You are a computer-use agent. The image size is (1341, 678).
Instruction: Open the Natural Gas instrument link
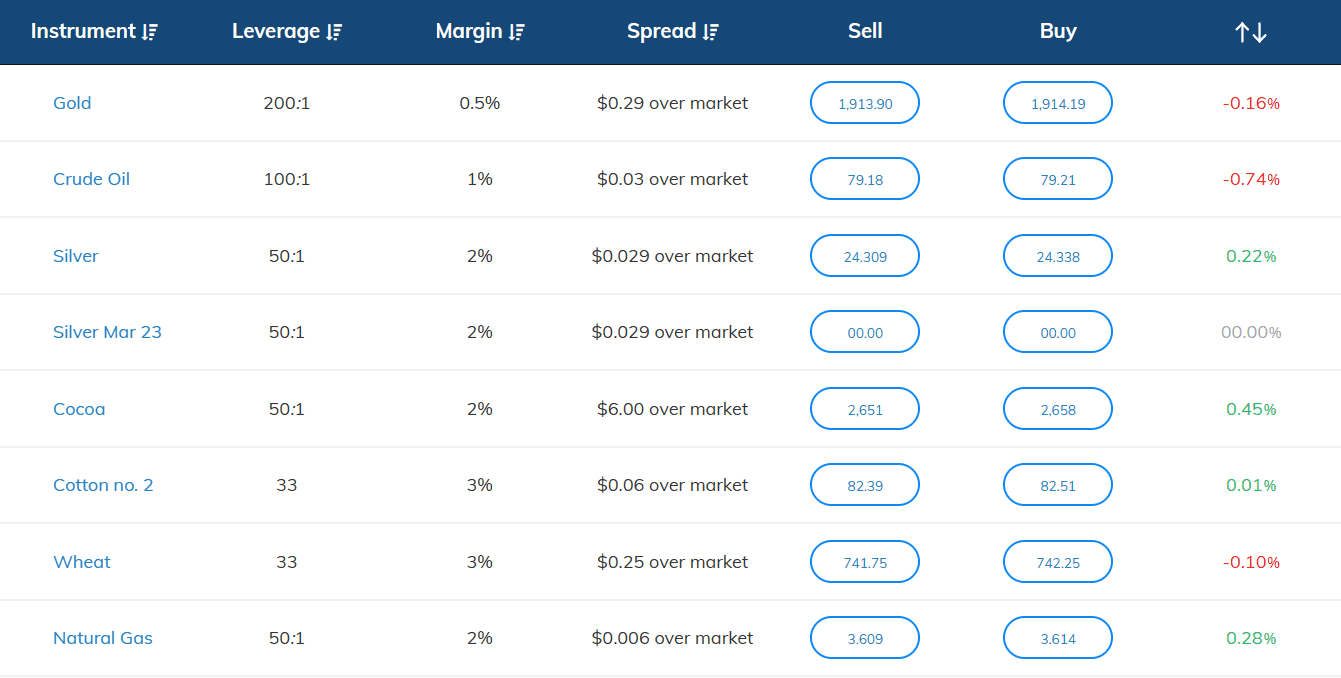[x=103, y=638]
